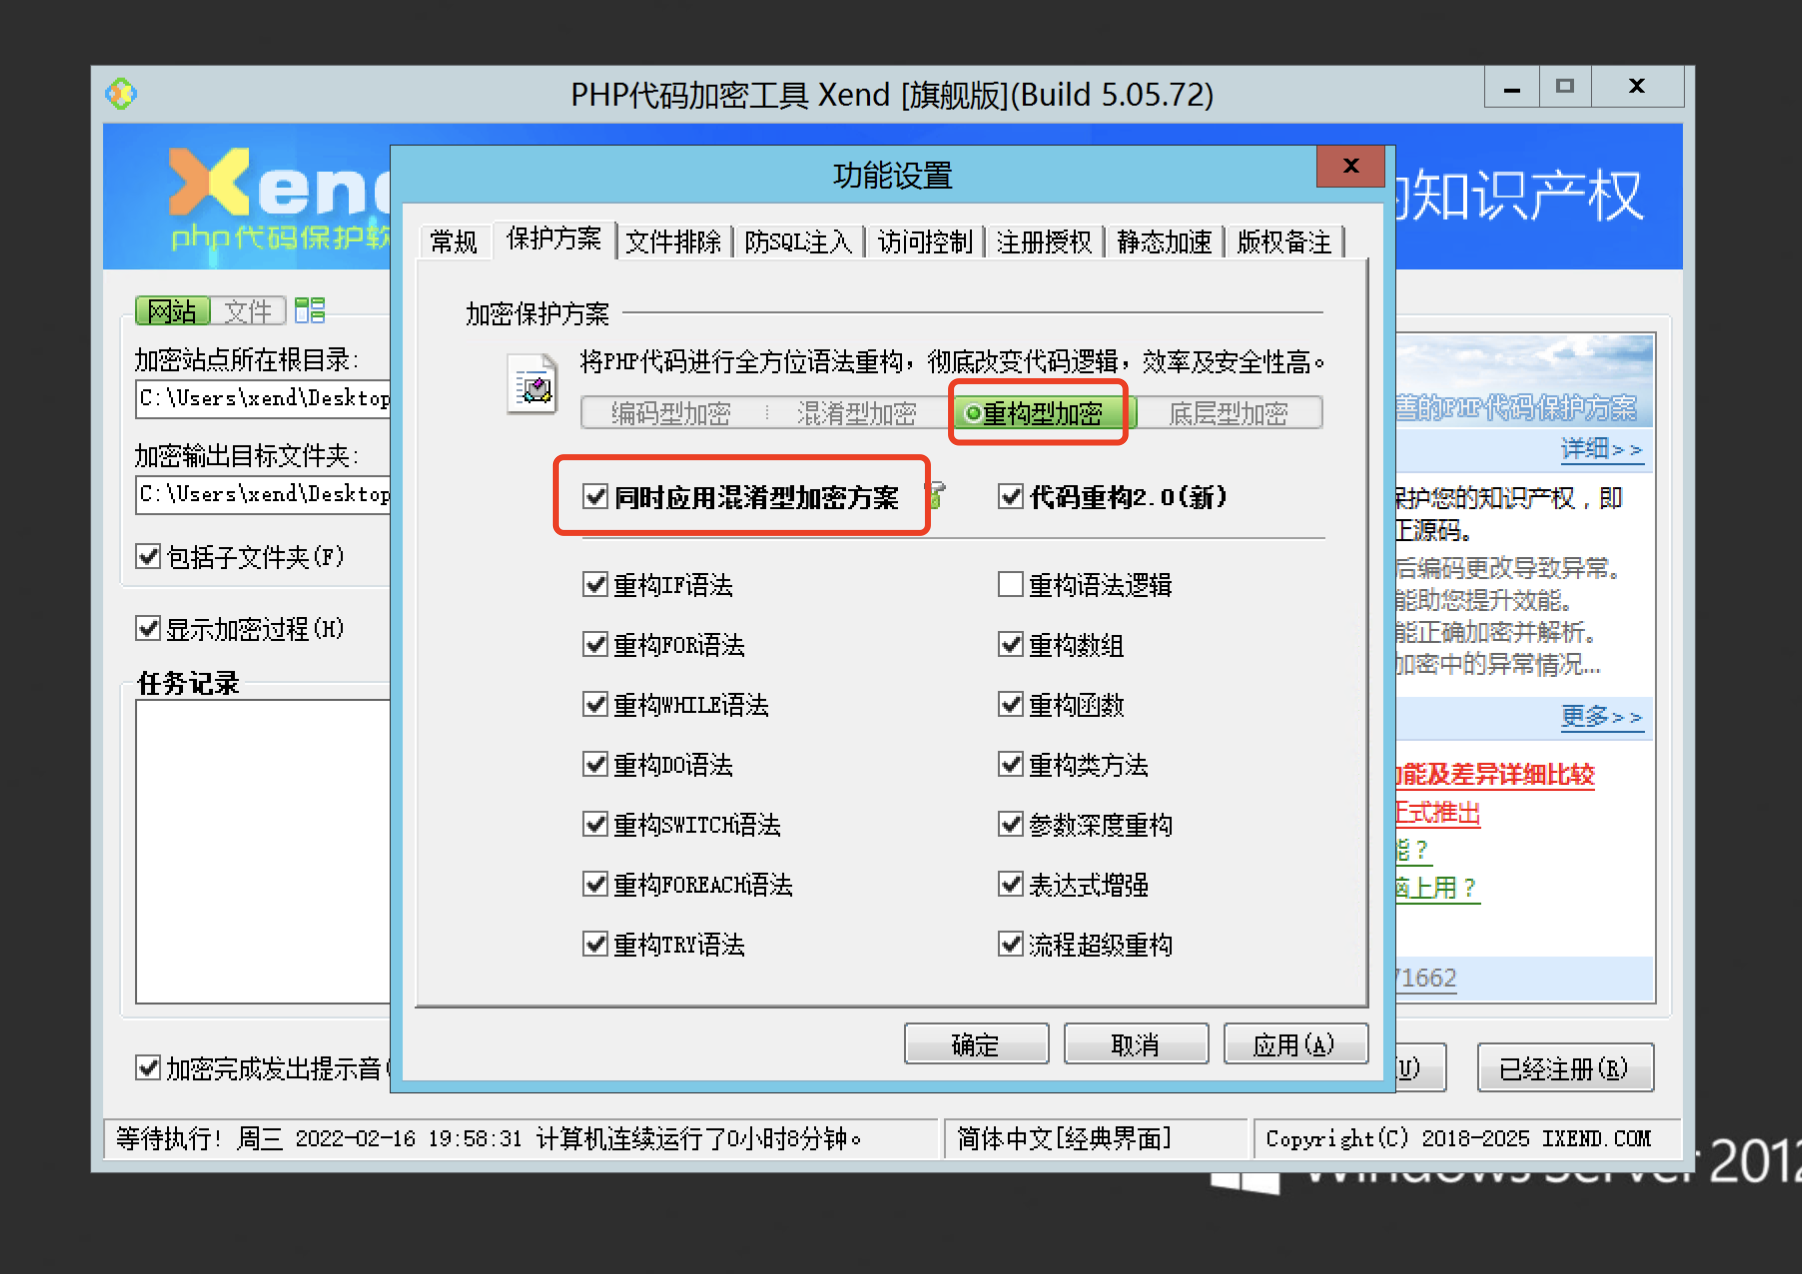Click the 加密站点所在根目录 path field
The image size is (1802, 1274).
coord(263,398)
